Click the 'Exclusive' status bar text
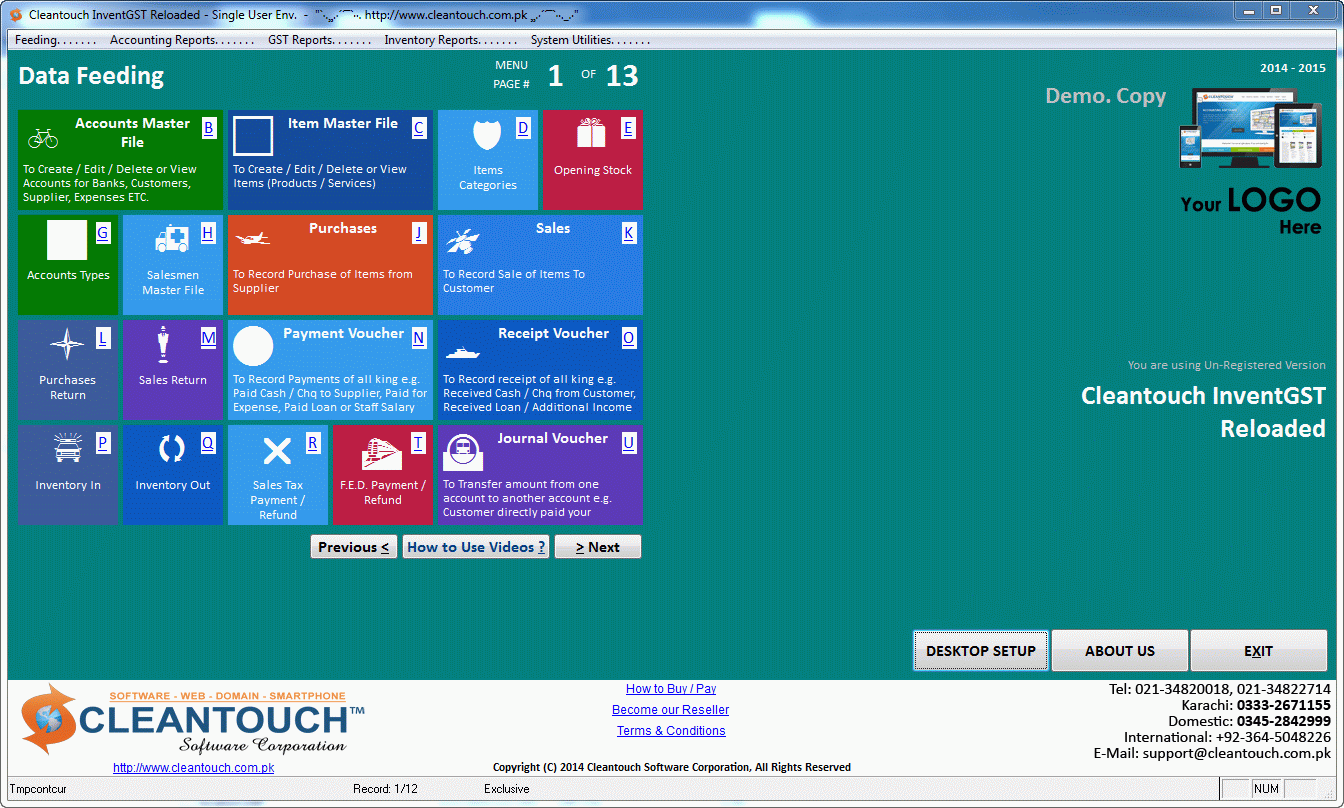Viewport: 1344px width, 808px height. pyautogui.click(x=506, y=789)
